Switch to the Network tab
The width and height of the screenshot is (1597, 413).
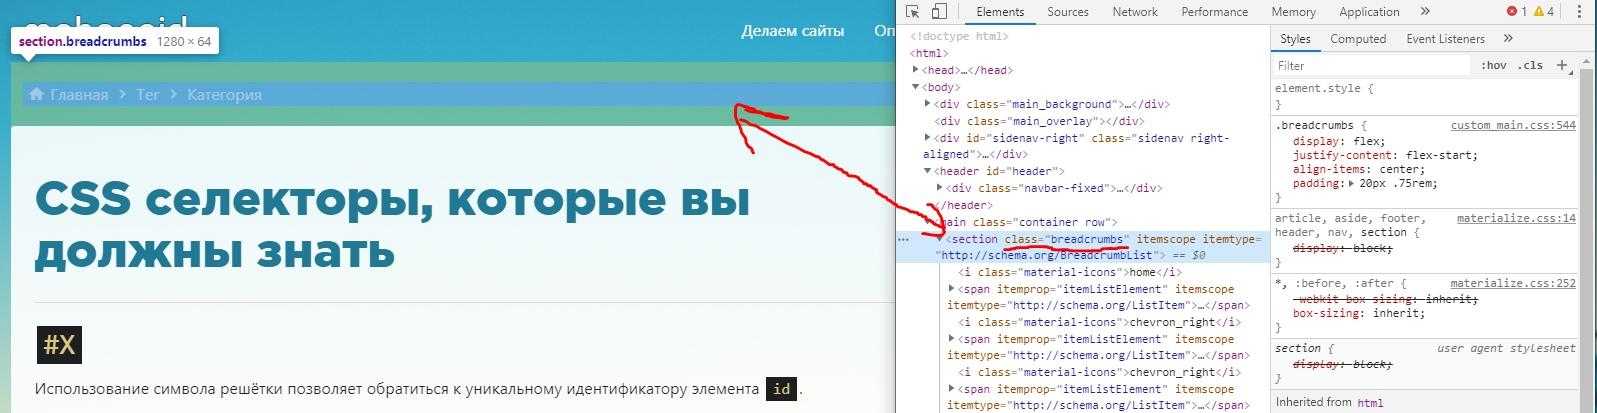pos(1134,12)
